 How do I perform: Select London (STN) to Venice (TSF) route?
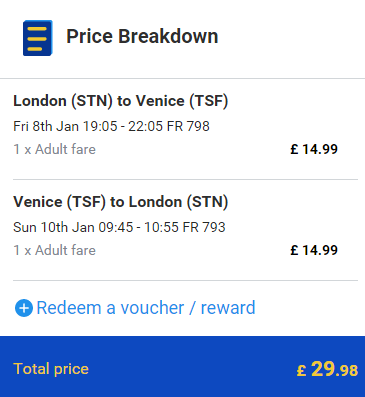[121, 101]
